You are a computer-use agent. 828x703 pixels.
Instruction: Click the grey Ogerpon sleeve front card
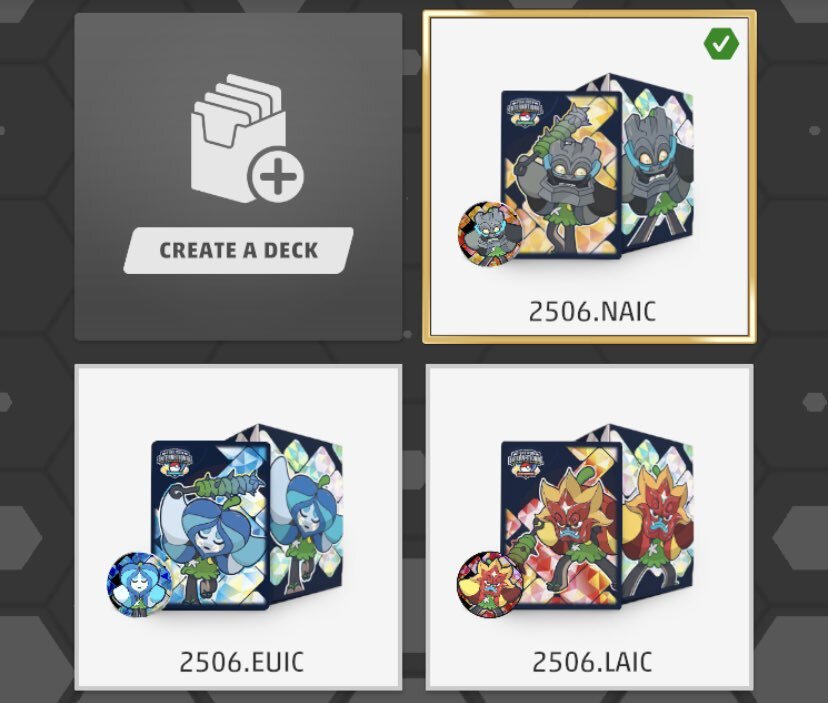(561, 175)
